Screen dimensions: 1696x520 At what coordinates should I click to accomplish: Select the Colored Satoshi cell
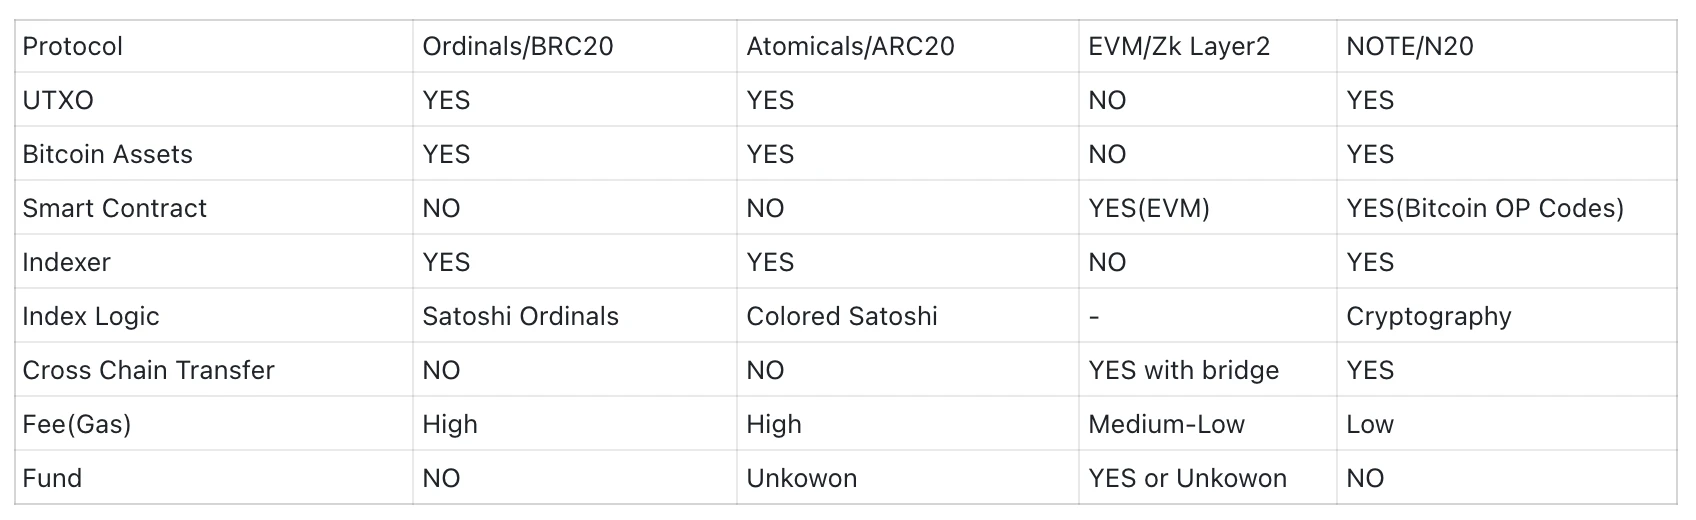pos(842,316)
